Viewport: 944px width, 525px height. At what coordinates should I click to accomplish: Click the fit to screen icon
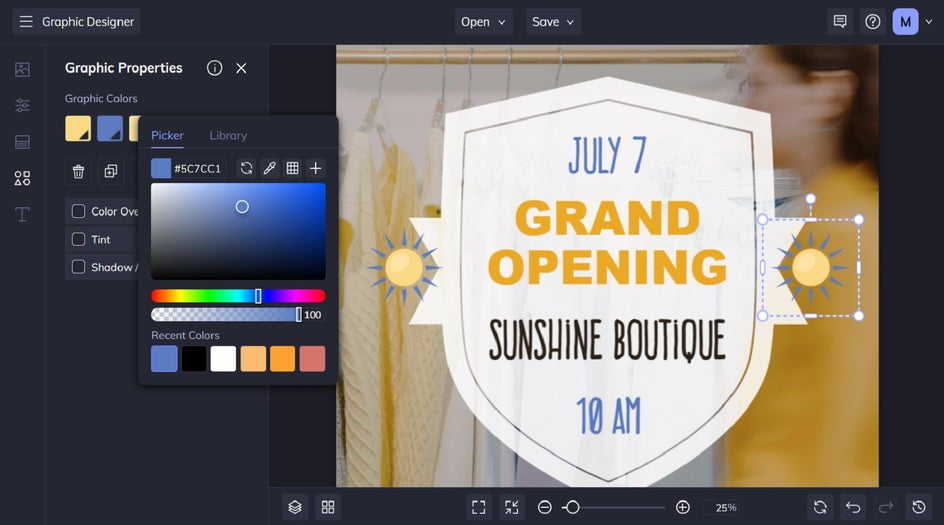click(479, 508)
